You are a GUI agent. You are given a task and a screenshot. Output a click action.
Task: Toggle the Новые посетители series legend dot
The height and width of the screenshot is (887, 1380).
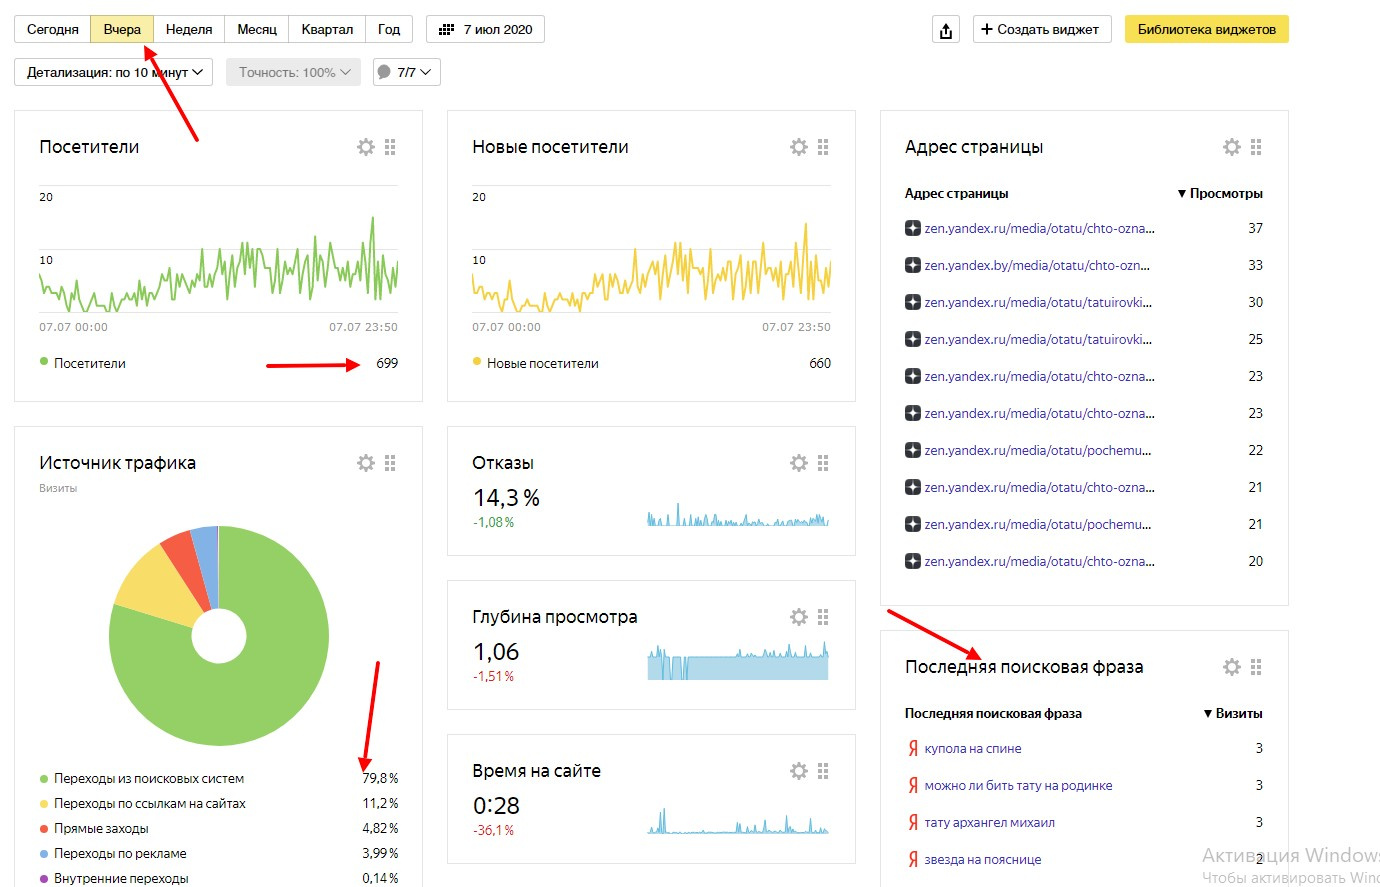click(x=477, y=362)
